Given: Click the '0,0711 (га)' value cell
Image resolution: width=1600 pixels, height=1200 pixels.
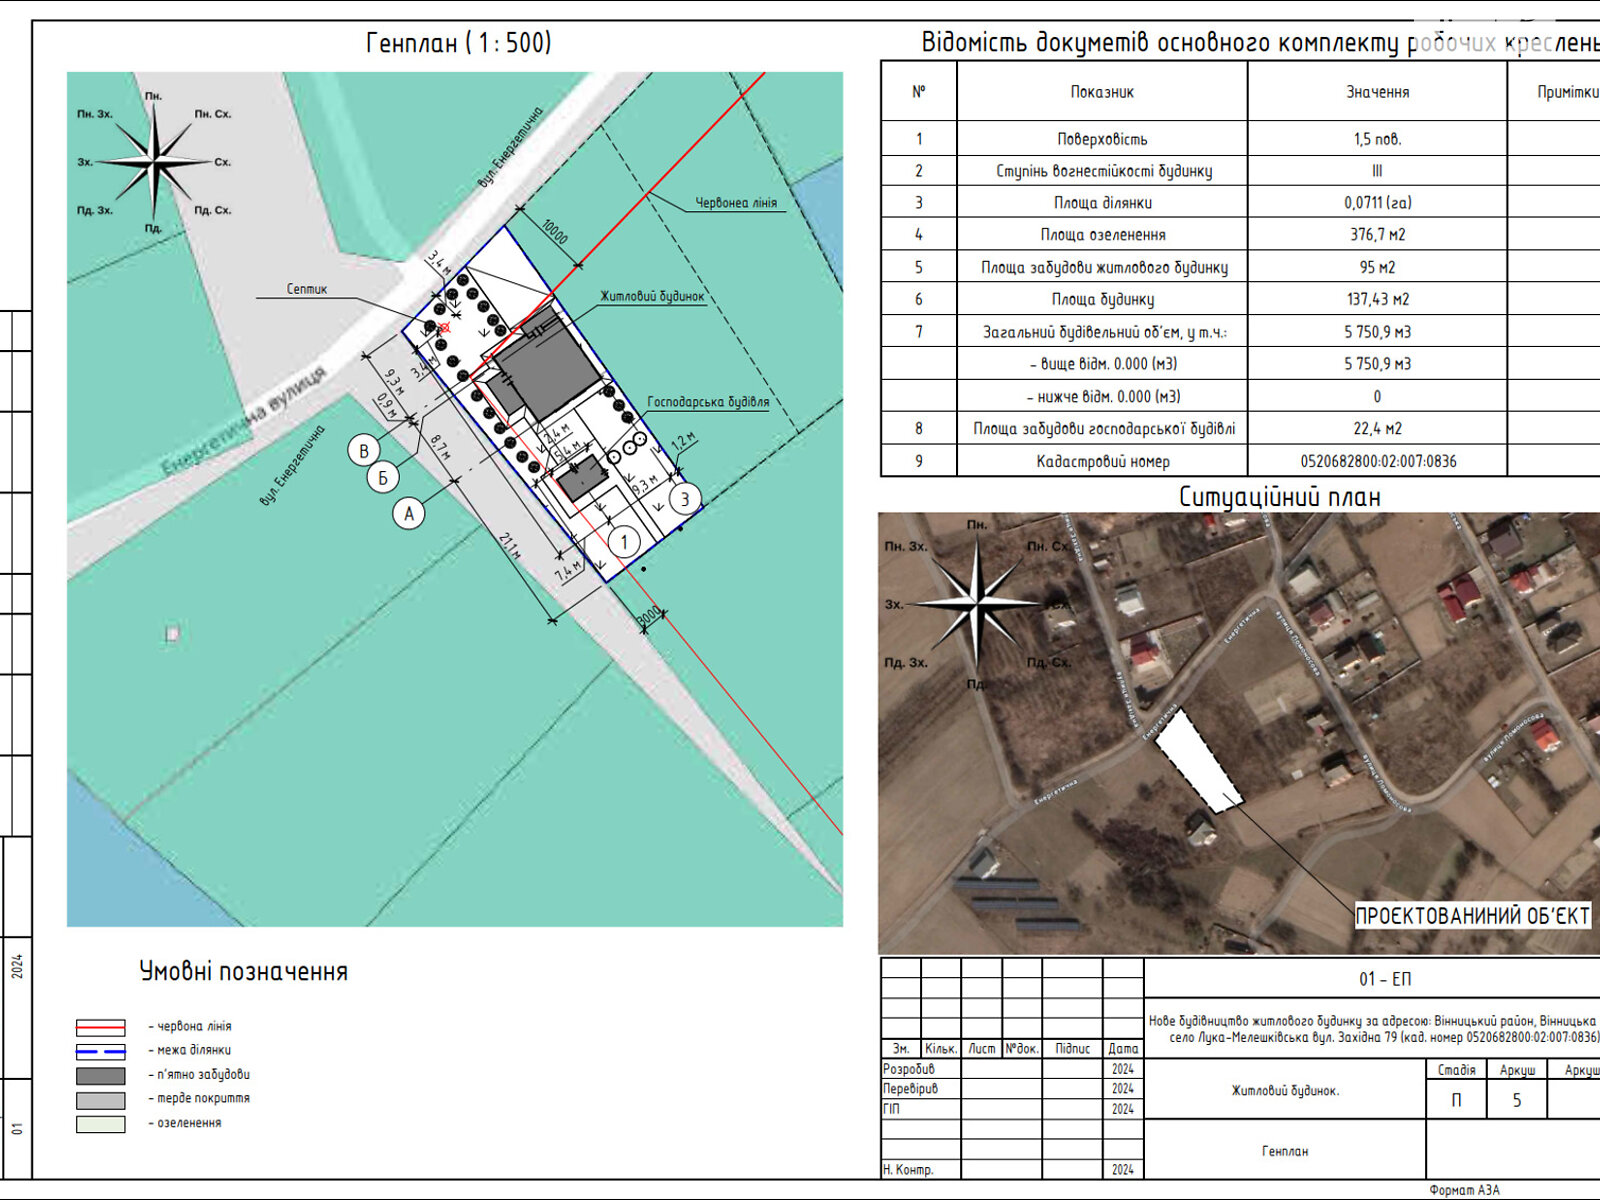Looking at the screenshot, I should pos(1378,203).
